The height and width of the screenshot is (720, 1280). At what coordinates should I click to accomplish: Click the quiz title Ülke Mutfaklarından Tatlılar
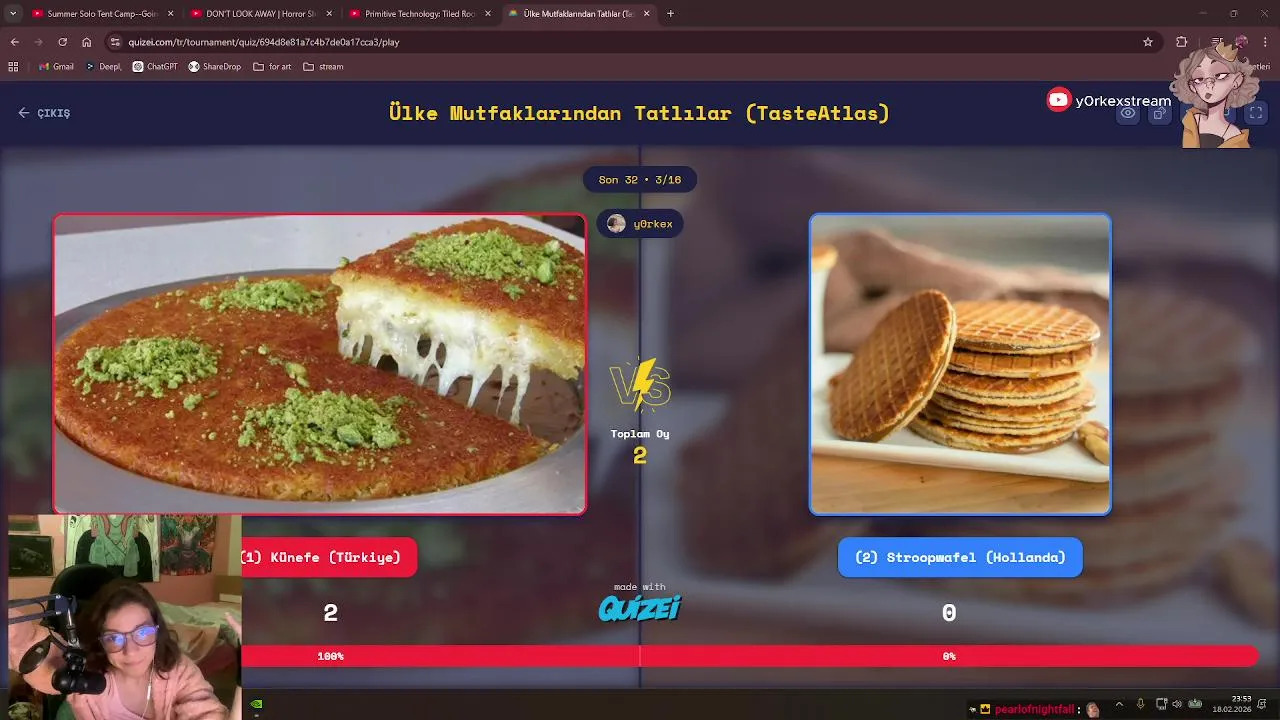point(639,113)
